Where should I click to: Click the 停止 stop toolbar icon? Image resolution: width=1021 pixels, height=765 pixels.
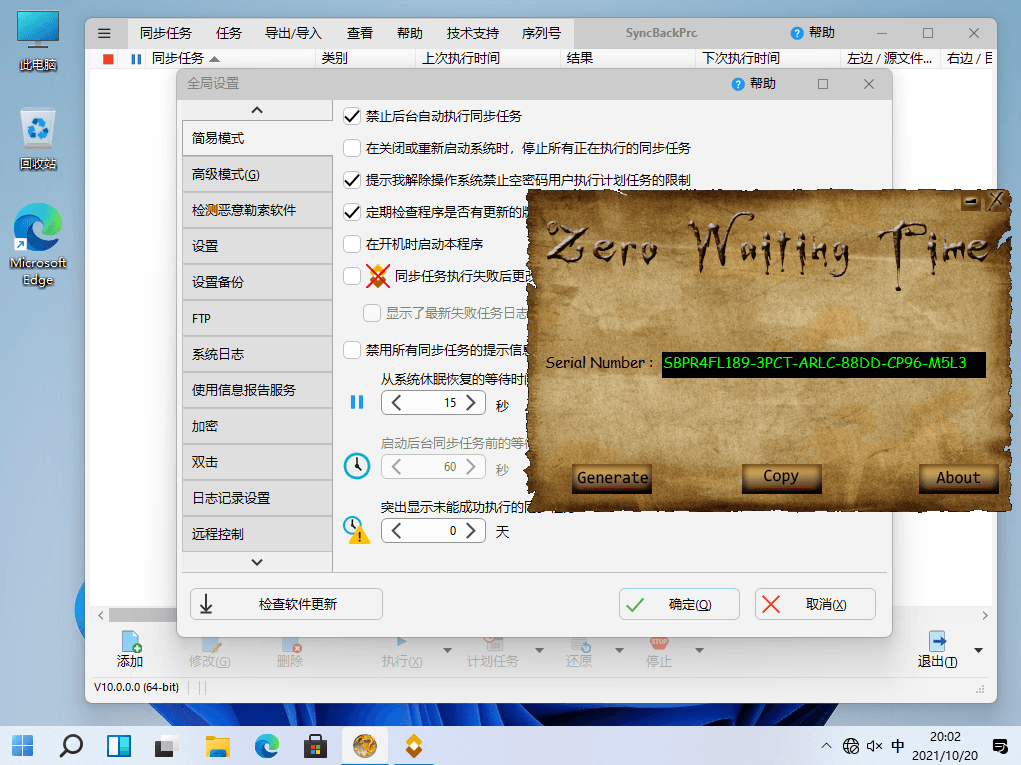[x=659, y=643]
